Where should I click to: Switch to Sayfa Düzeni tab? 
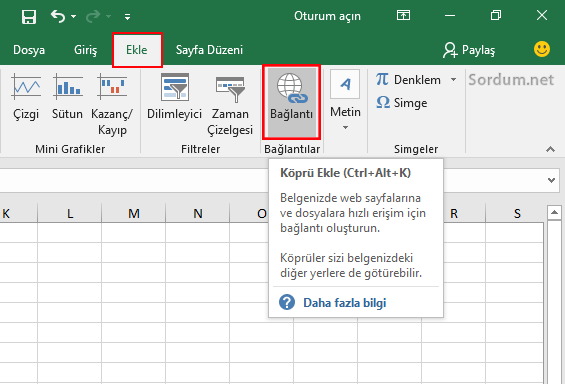pyautogui.click(x=209, y=50)
